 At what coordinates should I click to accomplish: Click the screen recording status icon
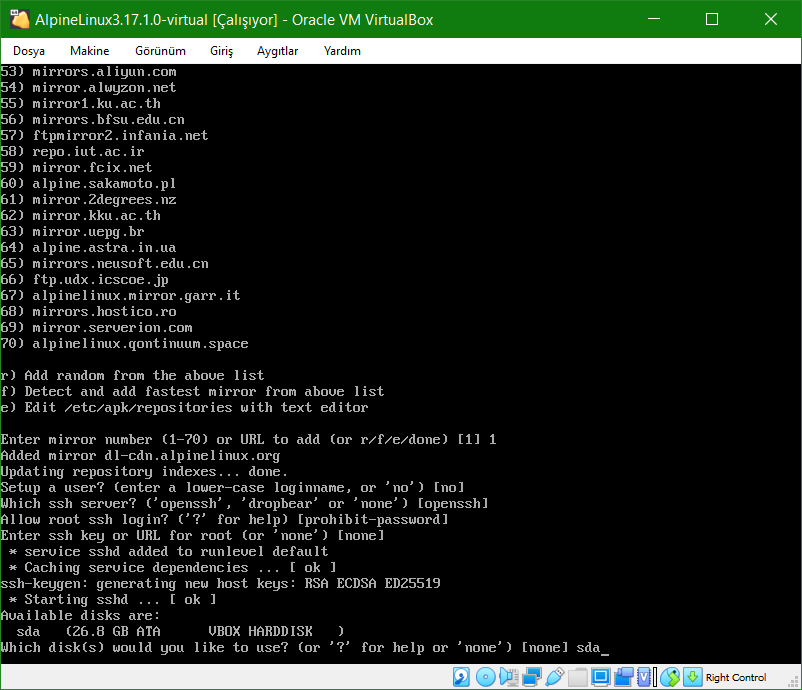click(624, 677)
